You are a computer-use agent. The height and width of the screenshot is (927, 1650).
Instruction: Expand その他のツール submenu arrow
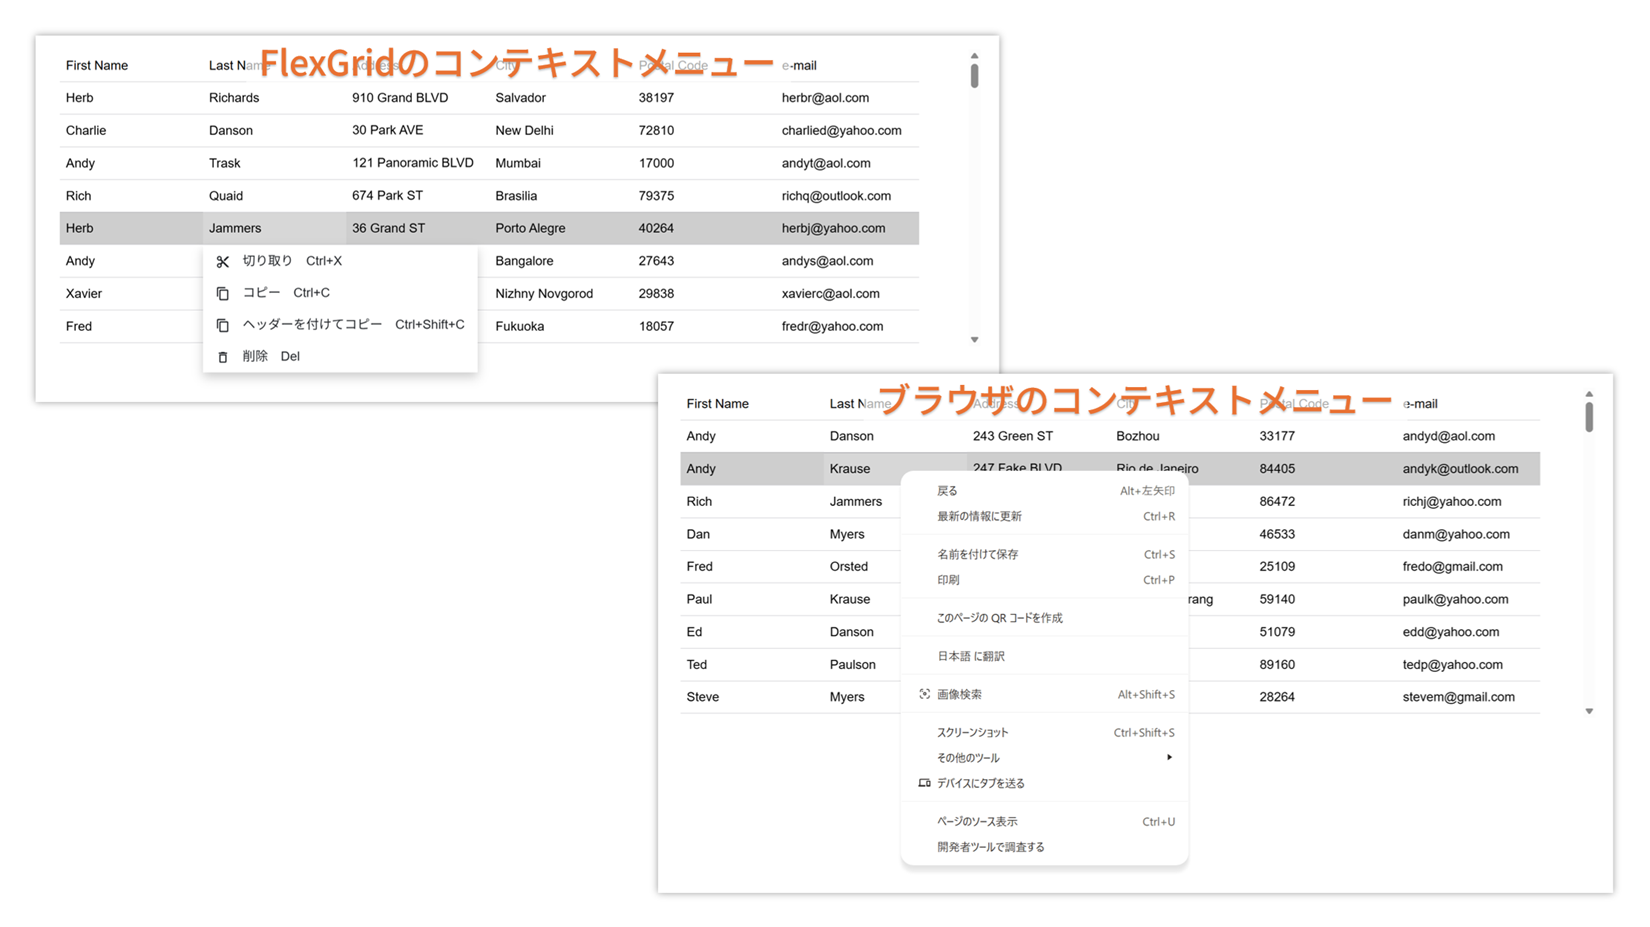pyautogui.click(x=1169, y=758)
